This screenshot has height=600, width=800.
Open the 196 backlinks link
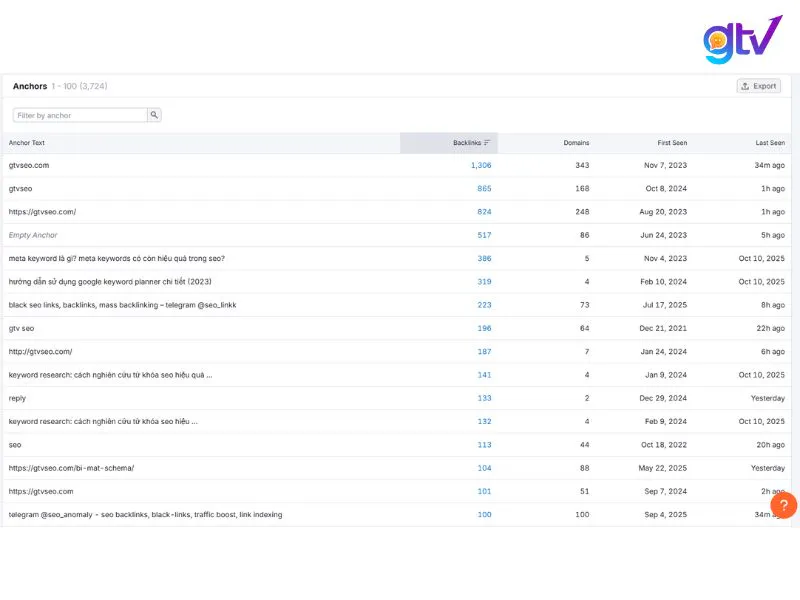coord(484,329)
